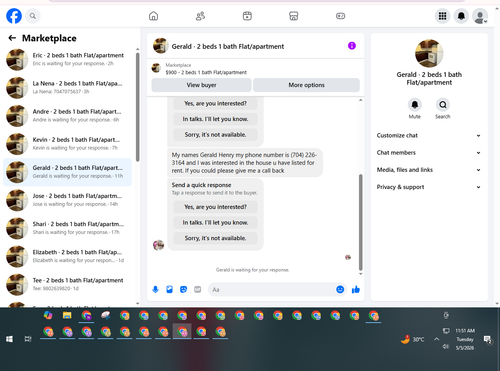500x371 pixels.
Task: Send upper 'Yes, are you interested?' quick reply
Action: [215, 104]
